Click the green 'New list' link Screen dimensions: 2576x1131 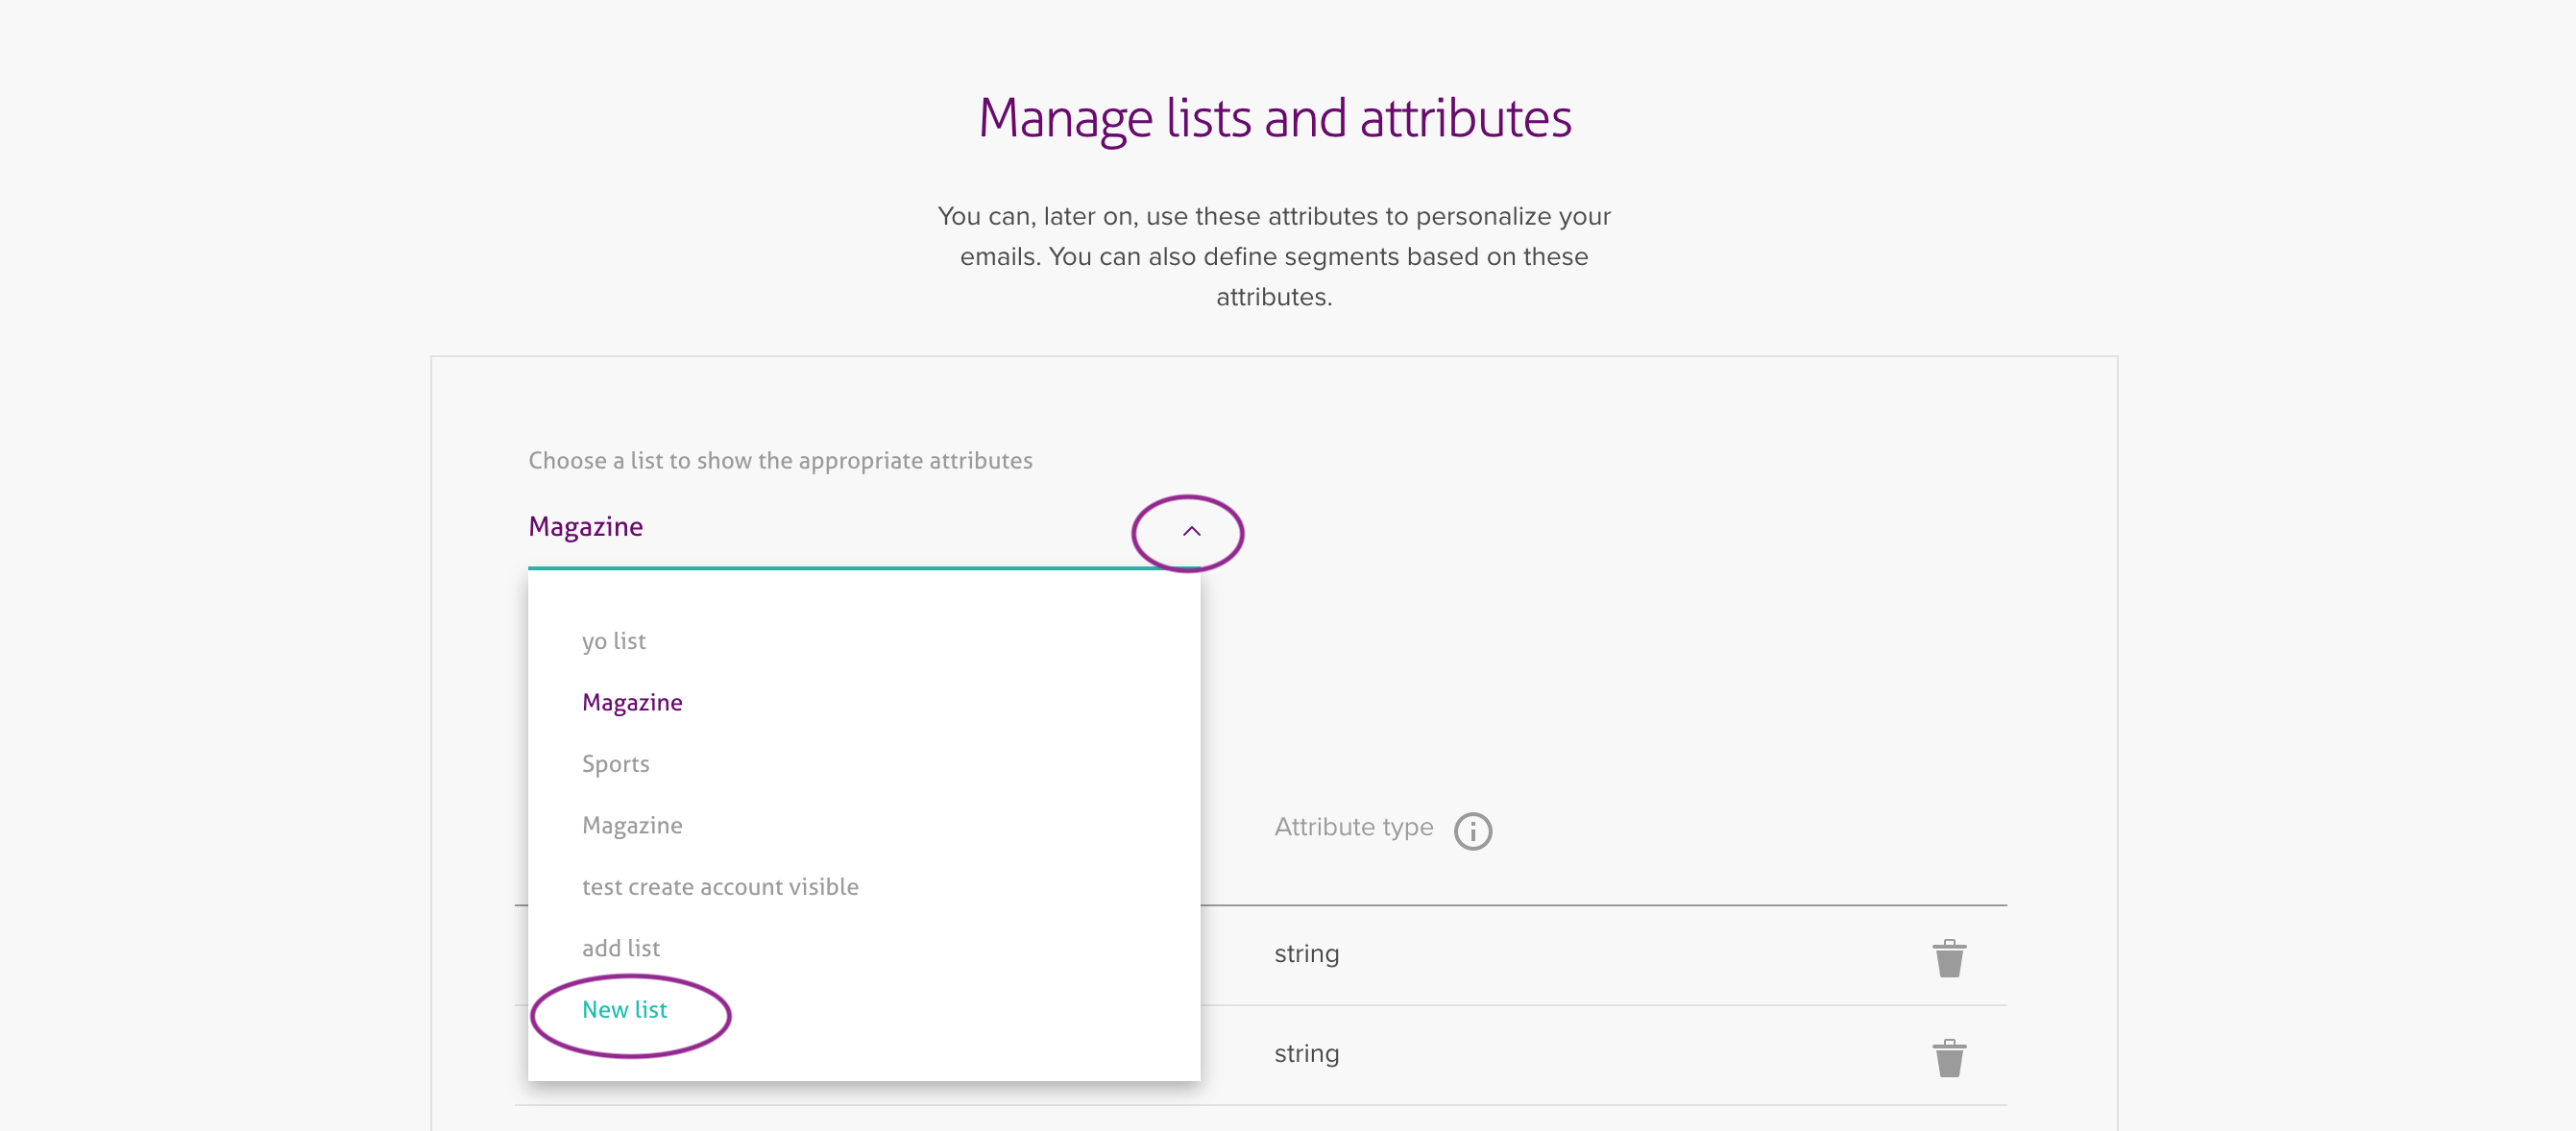click(x=624, y=1010)
